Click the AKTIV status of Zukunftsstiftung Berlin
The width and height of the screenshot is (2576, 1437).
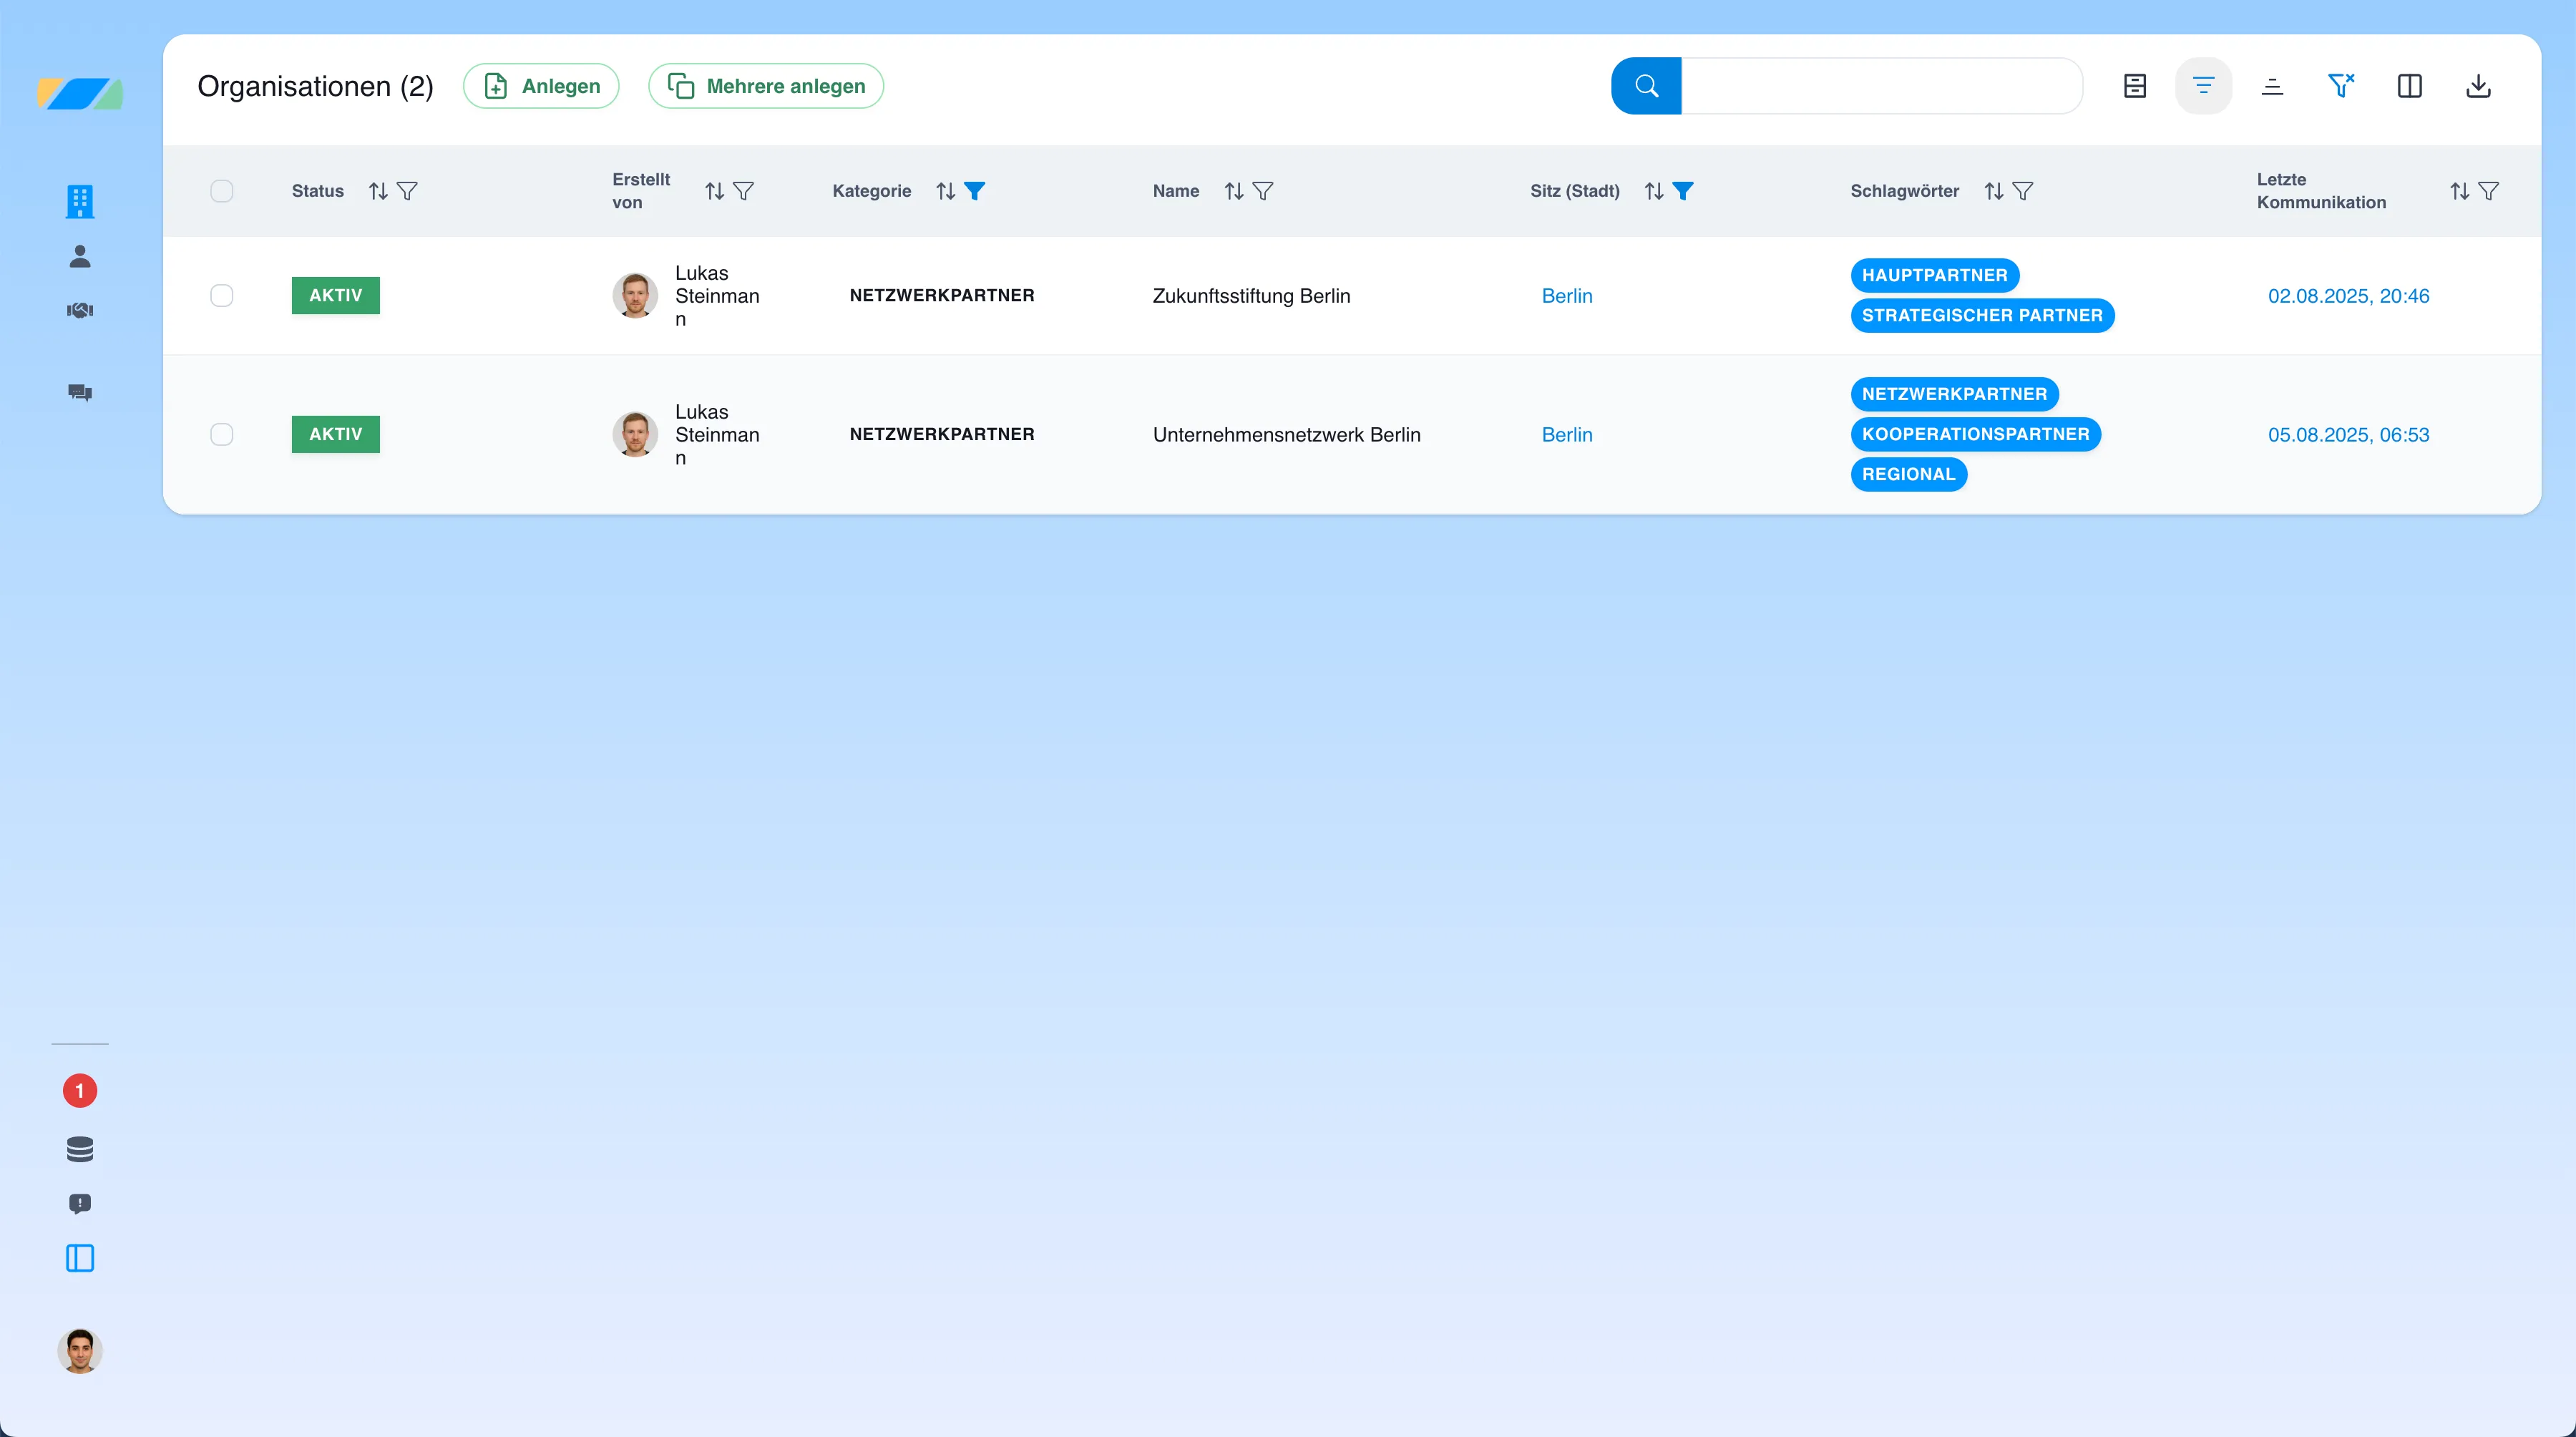(x=336, y=295)
